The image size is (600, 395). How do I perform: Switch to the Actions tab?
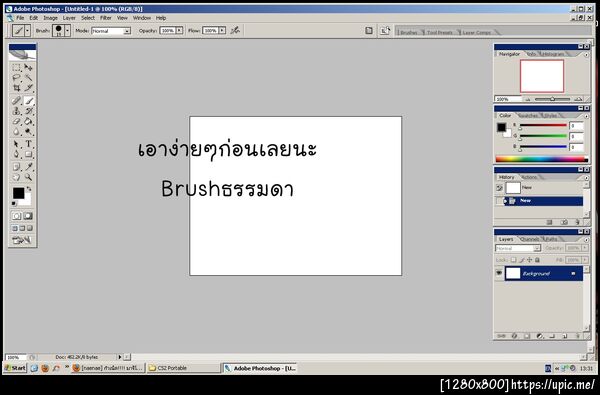coord(529,177)
